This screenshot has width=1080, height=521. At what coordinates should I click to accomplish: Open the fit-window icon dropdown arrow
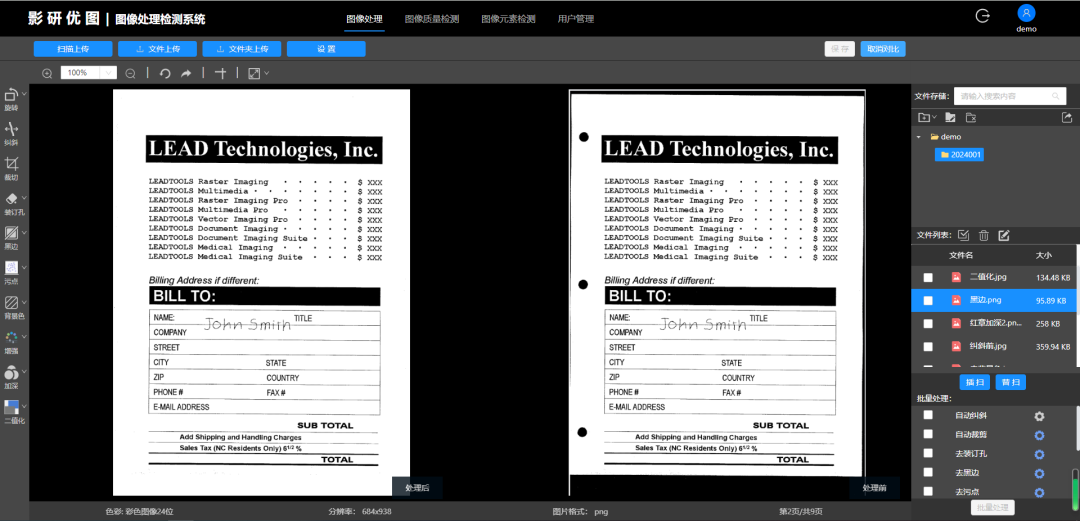click(267, 73)
